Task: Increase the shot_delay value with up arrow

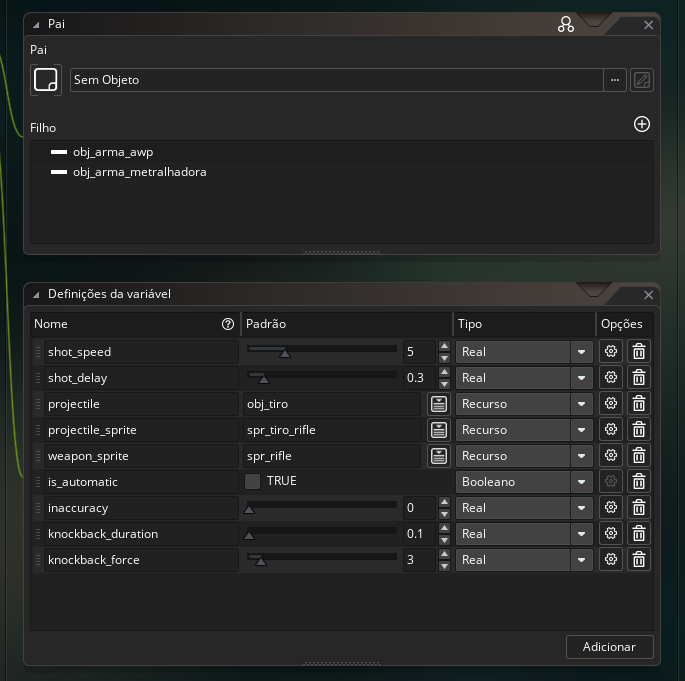Action: click(x=444, y=372)
